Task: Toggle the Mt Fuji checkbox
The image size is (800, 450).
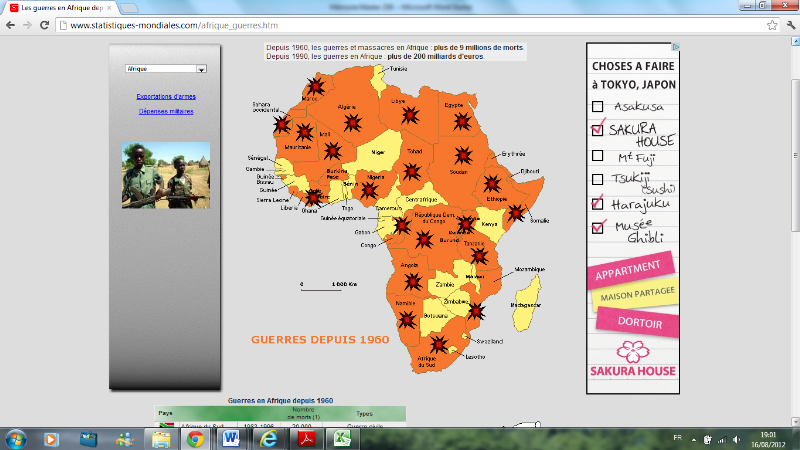Action: (597, 155)
